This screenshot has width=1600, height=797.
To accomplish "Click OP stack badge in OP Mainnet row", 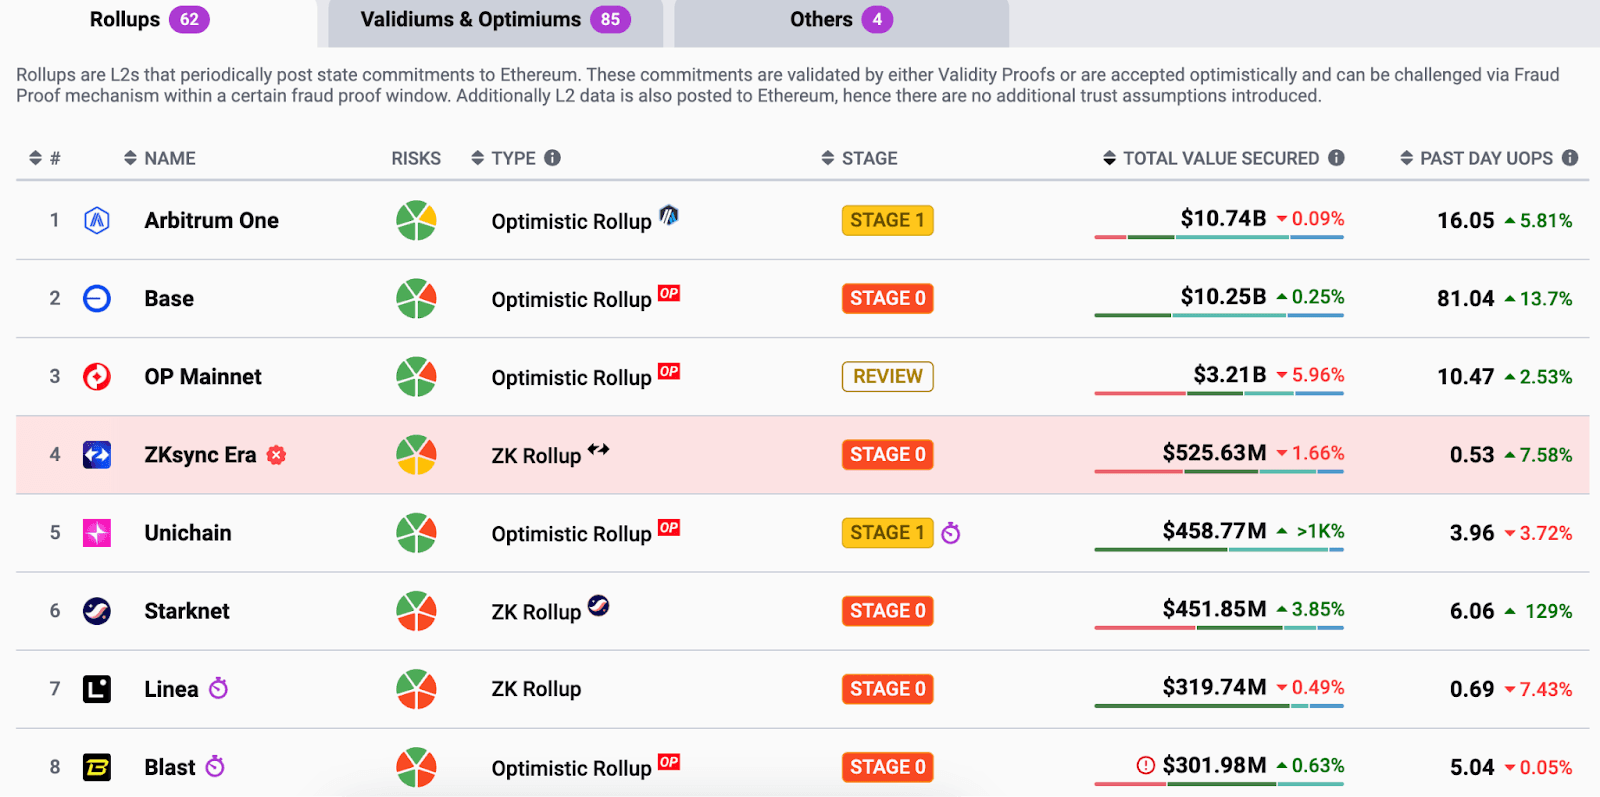I will (669, 371).
